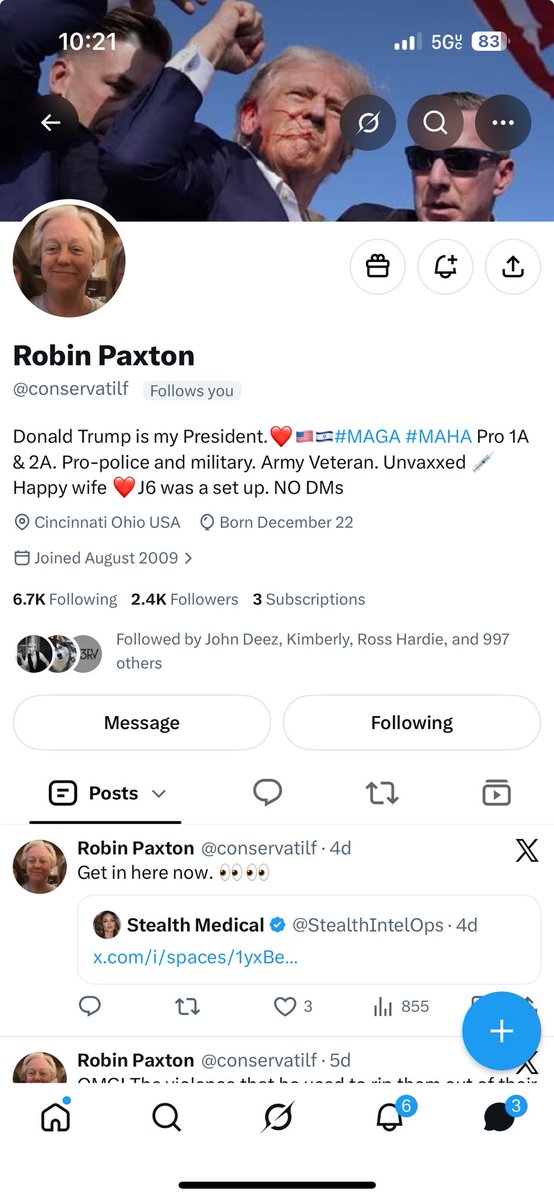Open the Notifications bell in bottom bar
The image size is (554, 1200).
tap(390, 1115)
